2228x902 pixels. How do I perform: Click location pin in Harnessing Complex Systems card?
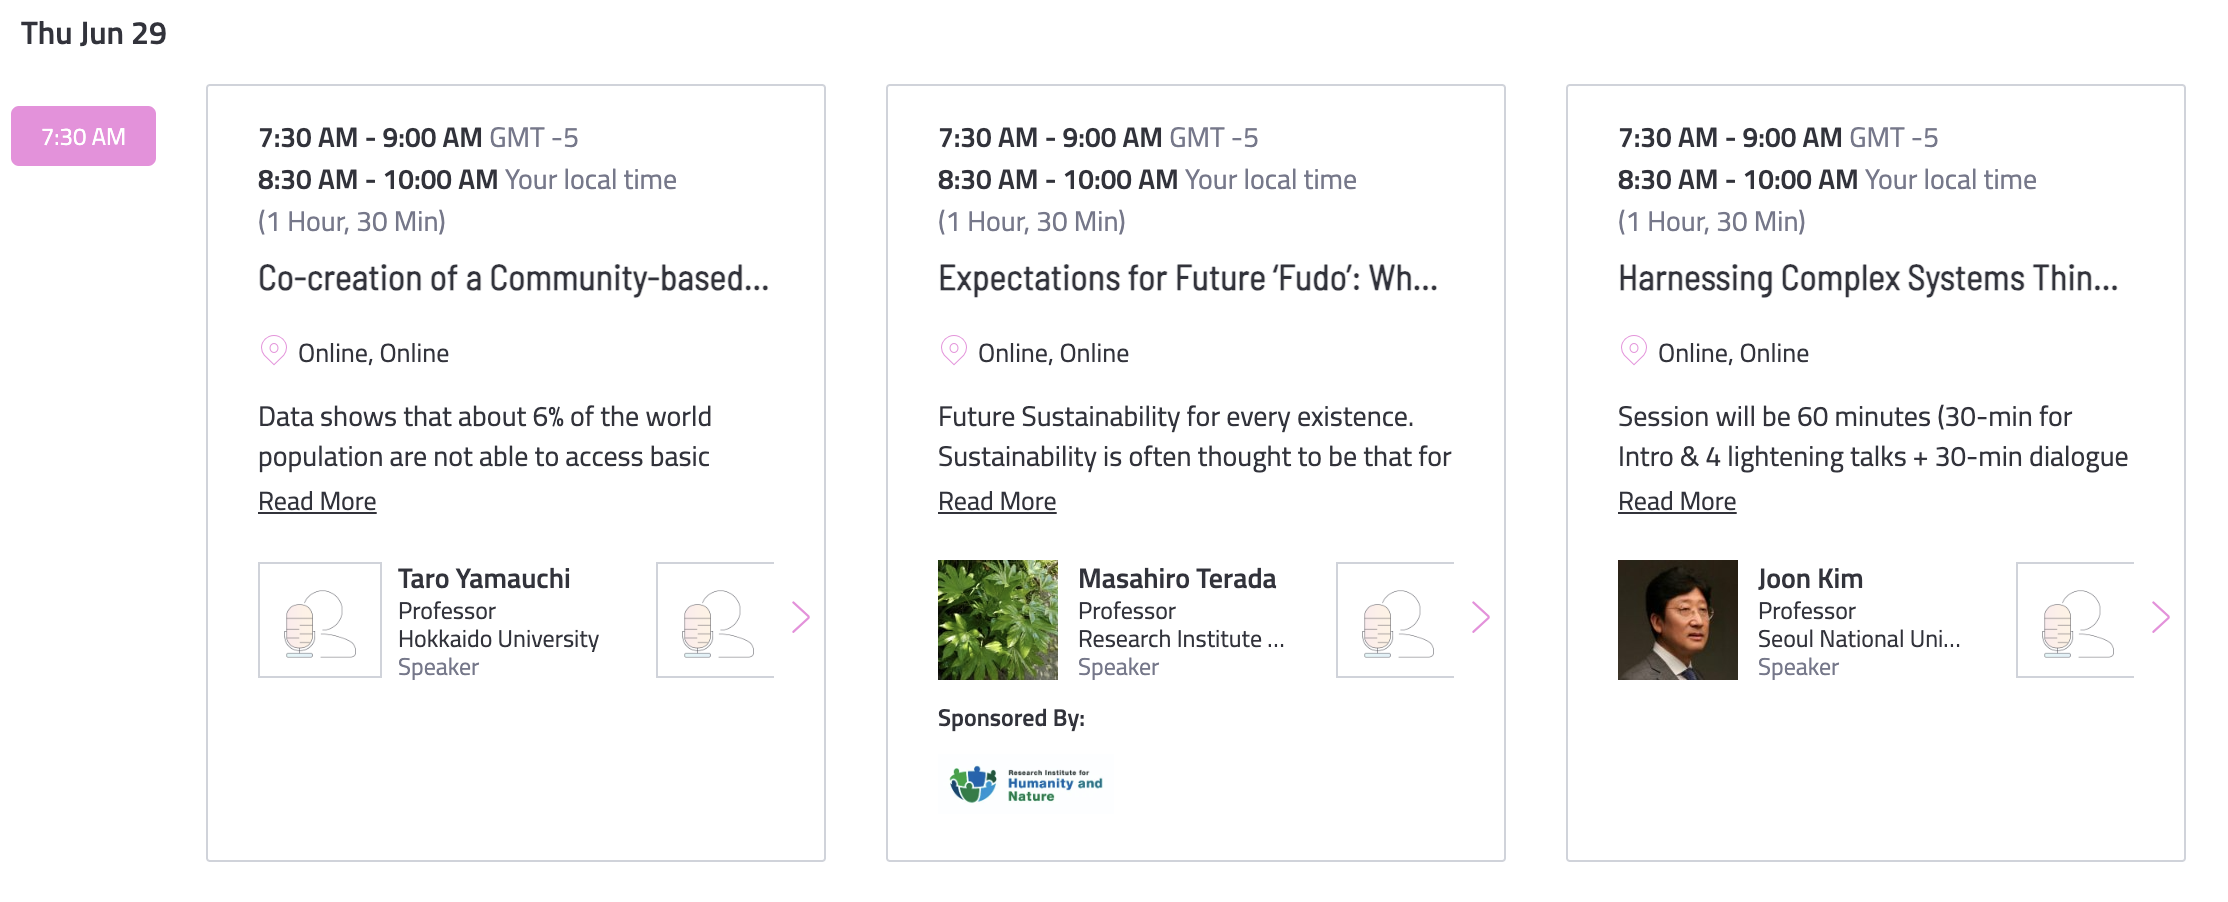(x=1633, y=351)
